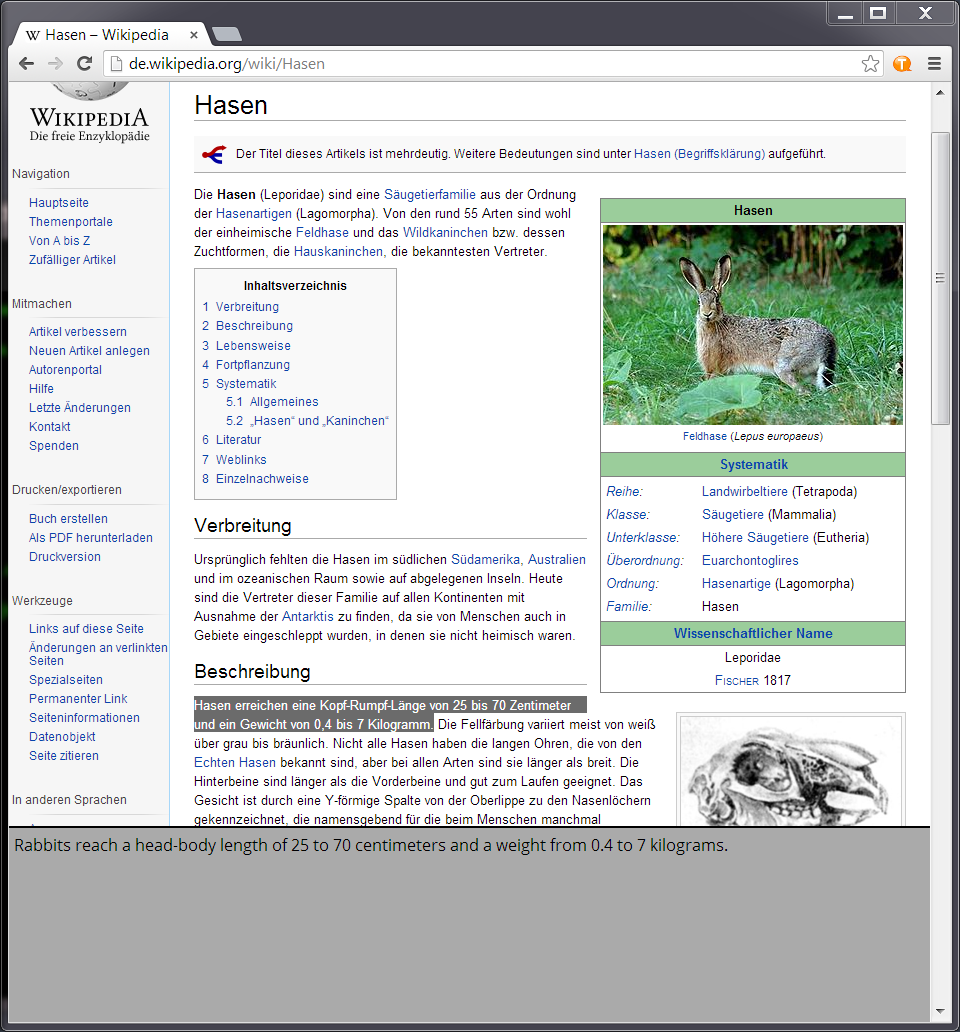Jump to contents entry 1 Verbreitung
The width and height of the screenshot is (960, 1032).
coord(241,307)
